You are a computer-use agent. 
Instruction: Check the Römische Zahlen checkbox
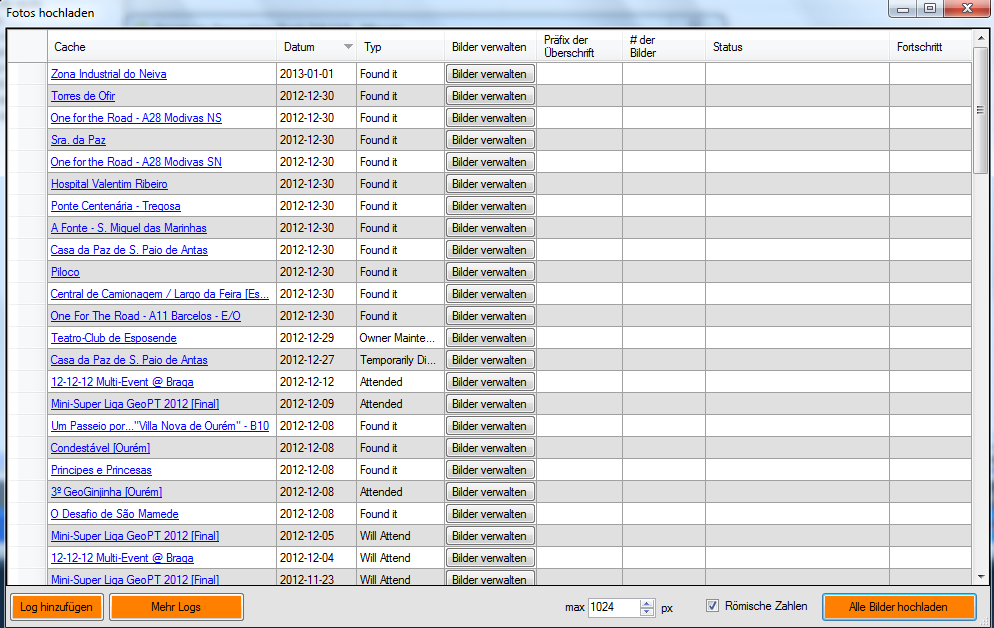(713, 606)
